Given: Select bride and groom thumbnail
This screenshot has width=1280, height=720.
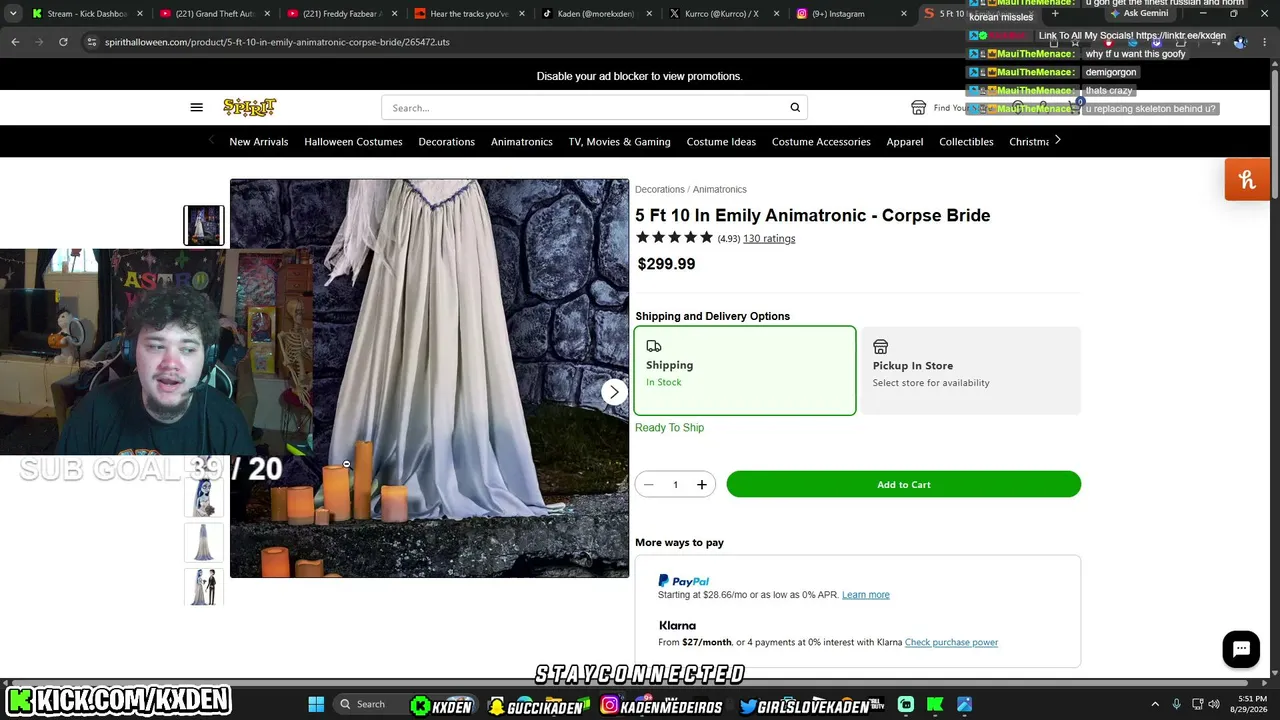Looking at the screenshot, I should pyautogui.click(x=204, y=587).
